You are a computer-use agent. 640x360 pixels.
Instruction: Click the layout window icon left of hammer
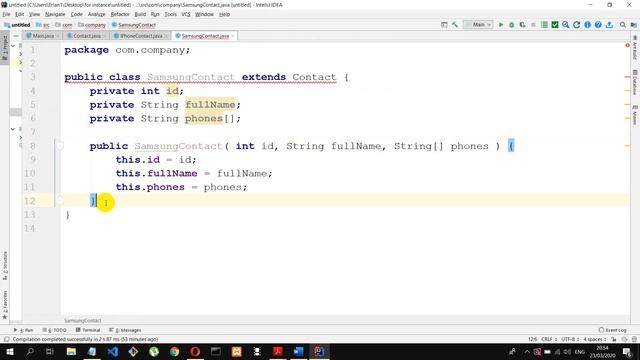(x=444, y=25)
